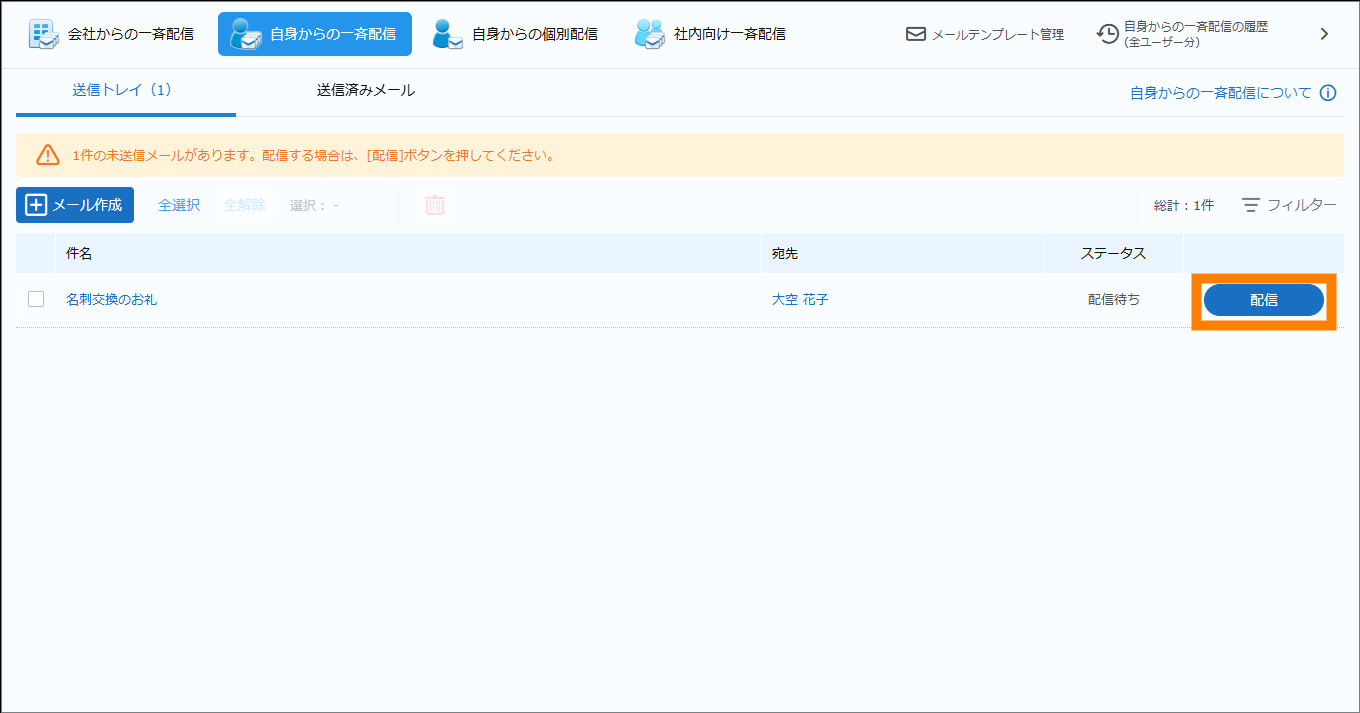This screenshot has height=713, width=1360.
Task: Tick the checkbox for 名刺交換のお礼
Action: [36, 299]
